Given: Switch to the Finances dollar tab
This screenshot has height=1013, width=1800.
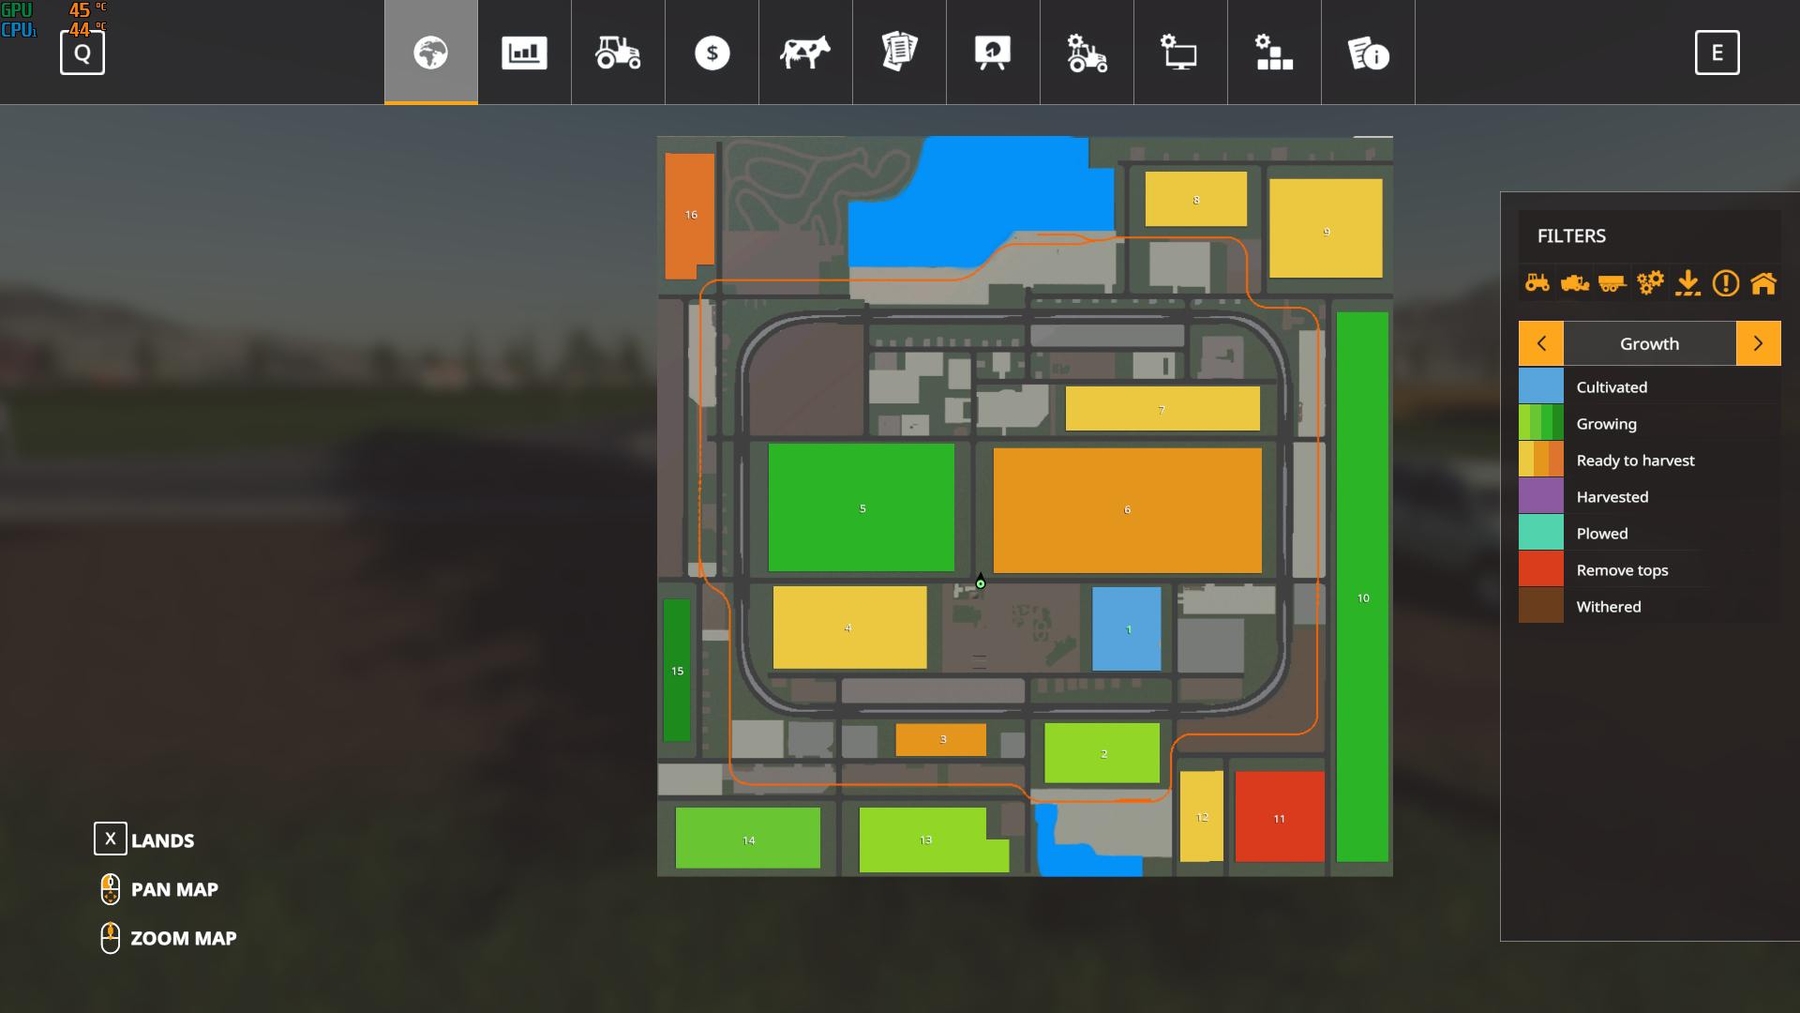Looking at the screenshot, I should pos(712,52).
